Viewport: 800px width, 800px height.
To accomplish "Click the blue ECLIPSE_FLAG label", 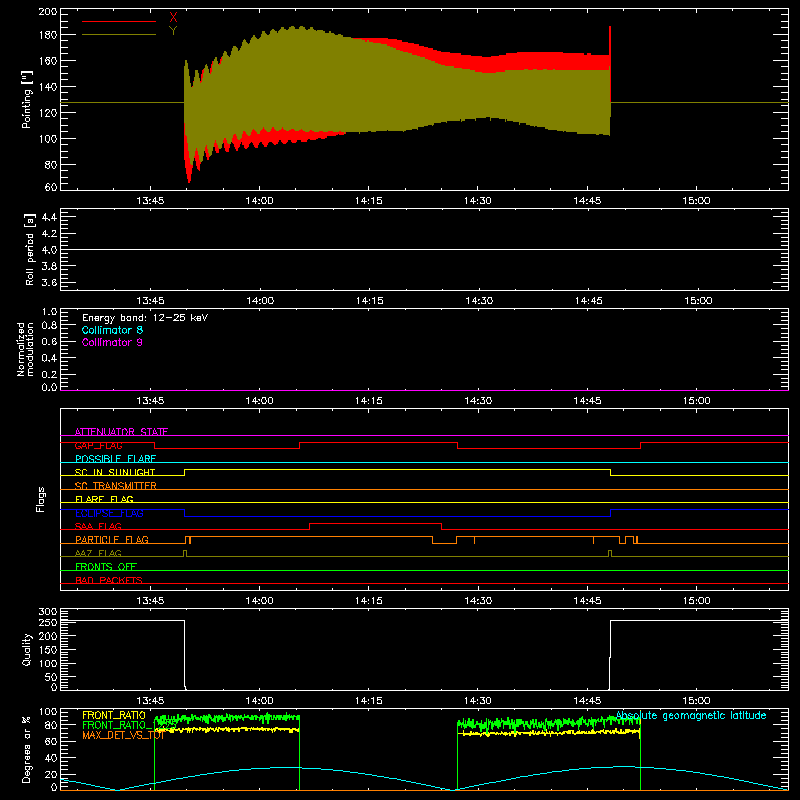I will pyautogui.click(x=109, y=513).
